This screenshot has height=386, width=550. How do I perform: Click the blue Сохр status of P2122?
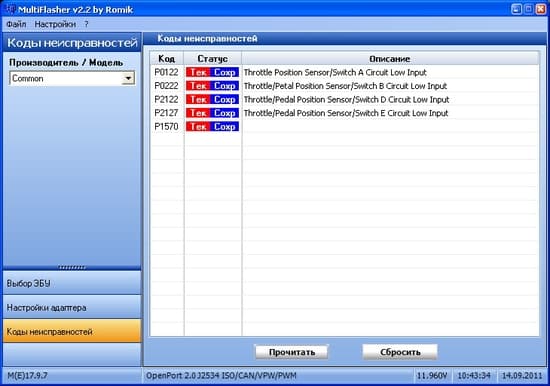point(224,99)
